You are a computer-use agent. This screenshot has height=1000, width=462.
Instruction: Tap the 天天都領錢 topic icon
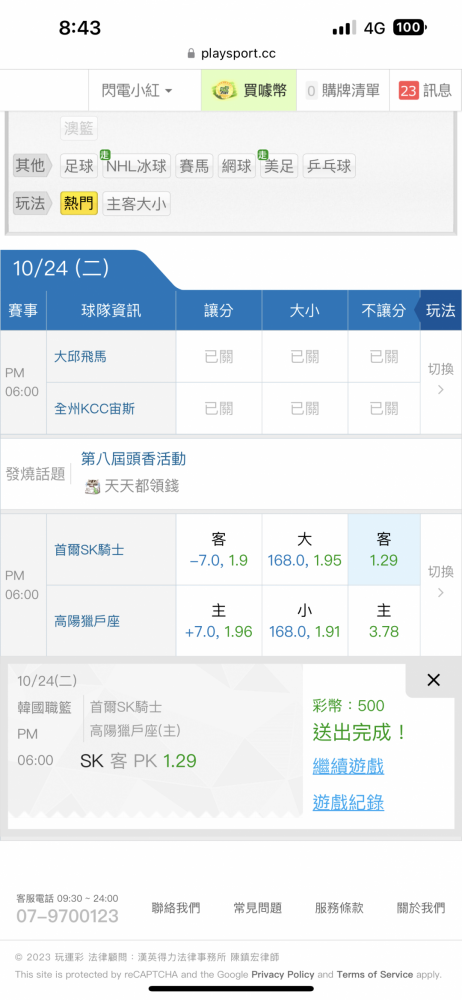tap(93, 487)
